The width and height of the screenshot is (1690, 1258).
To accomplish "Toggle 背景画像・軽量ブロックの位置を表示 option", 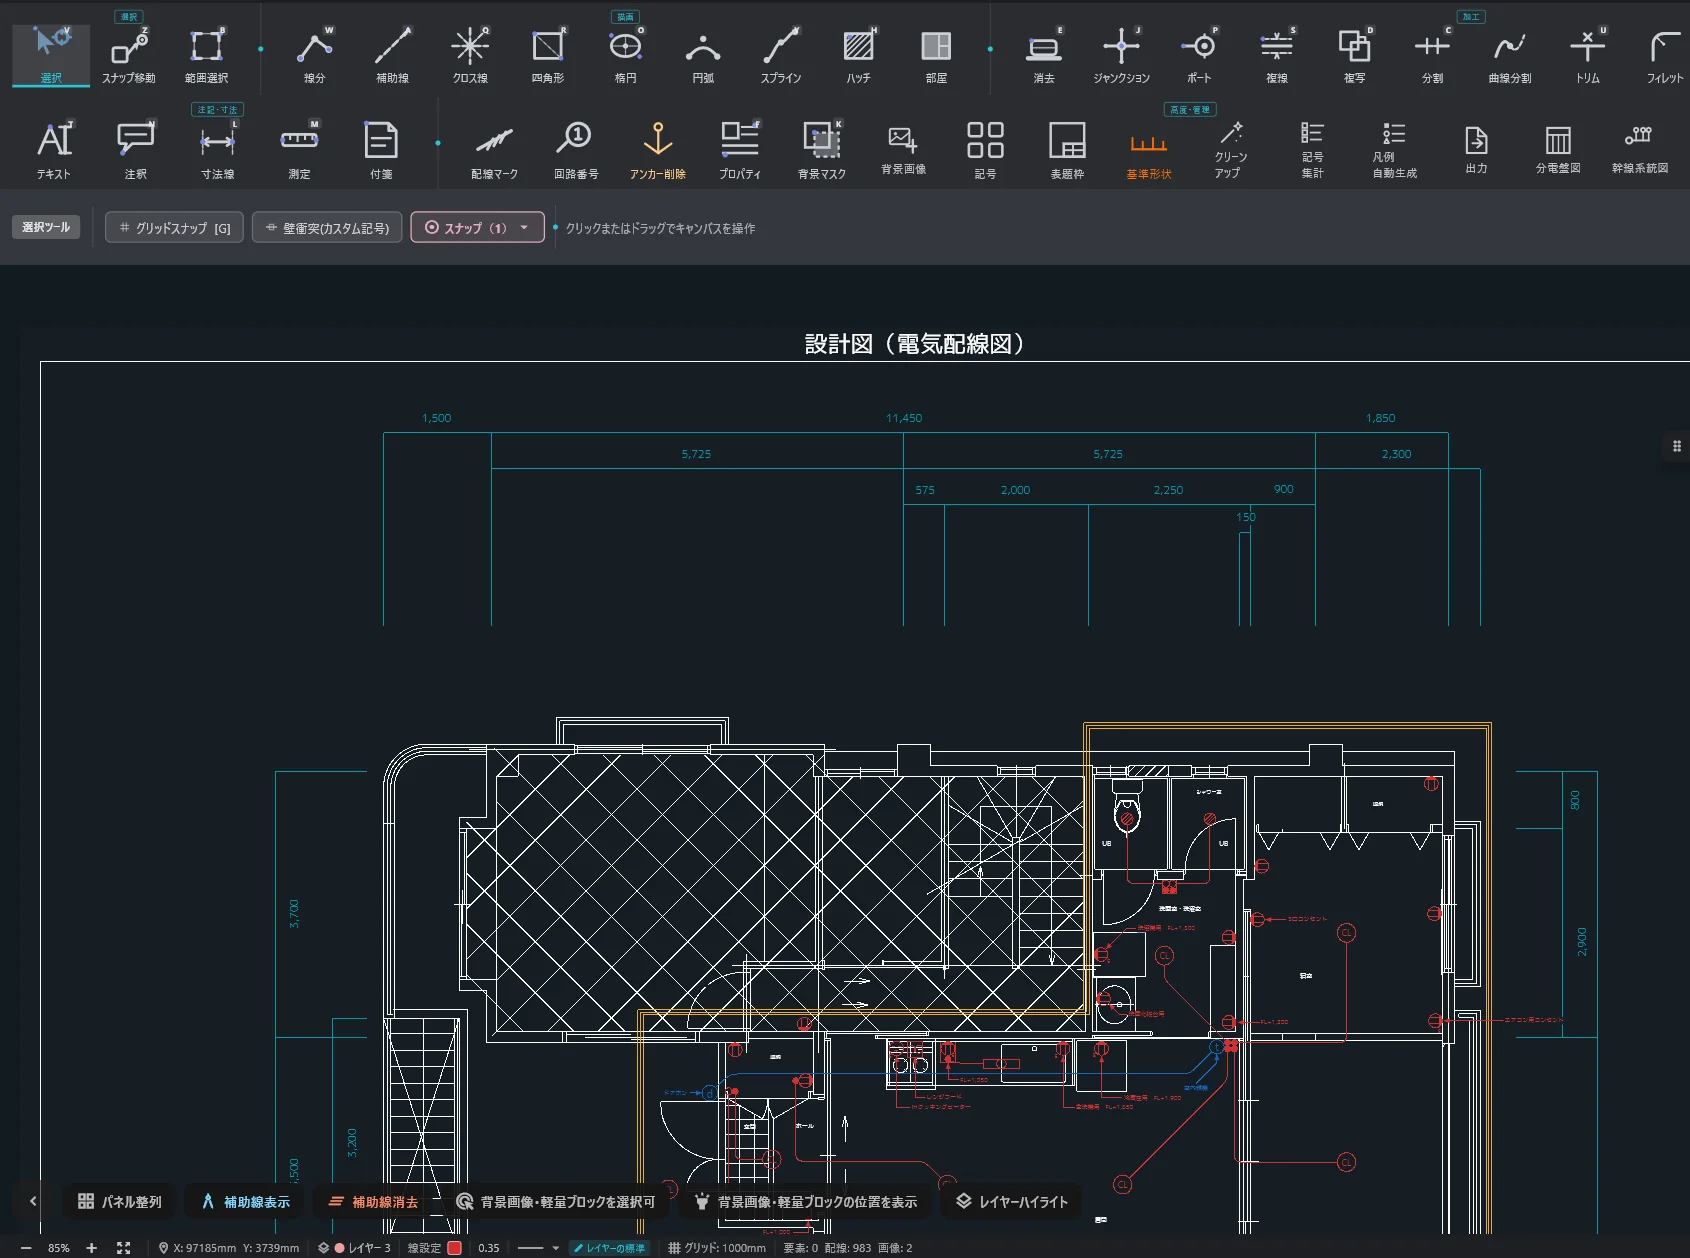I will pyautogui.click(x=806, y=1201).
